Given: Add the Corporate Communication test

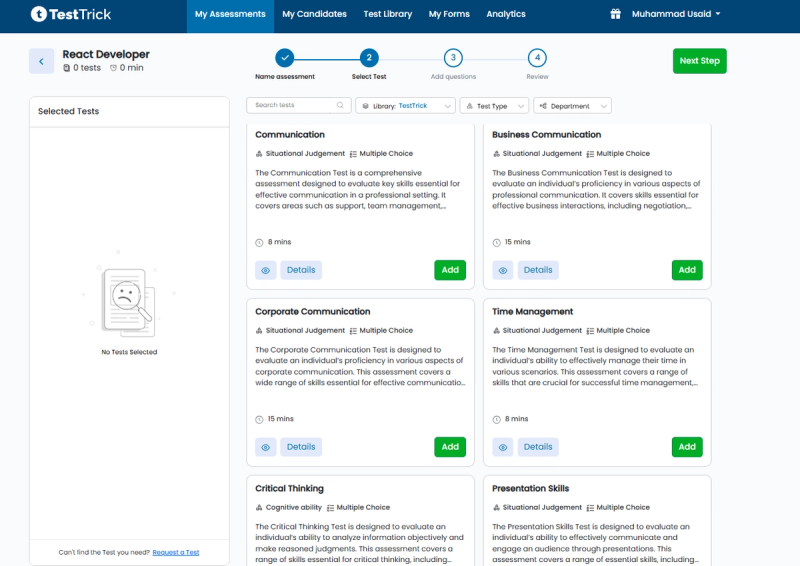Looking at the screenshot, I should point(450,447).
